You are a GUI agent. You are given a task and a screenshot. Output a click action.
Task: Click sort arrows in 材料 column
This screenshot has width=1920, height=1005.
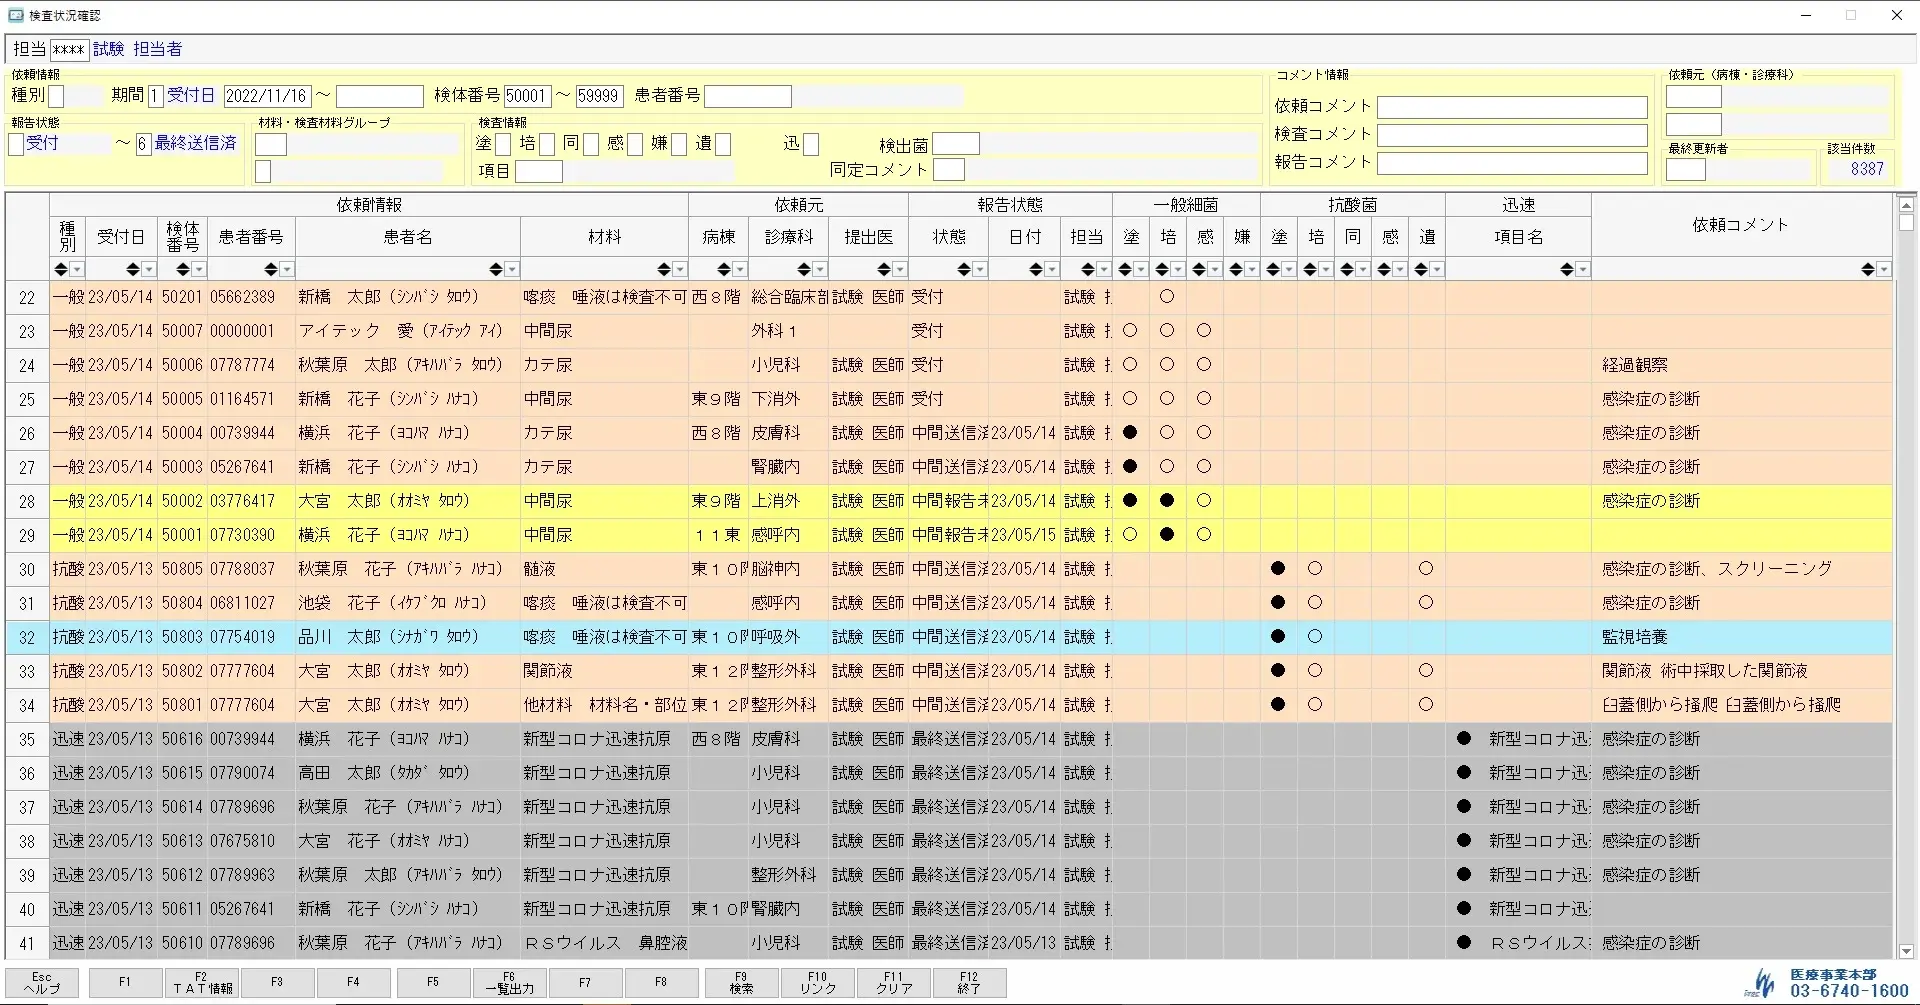664,270
